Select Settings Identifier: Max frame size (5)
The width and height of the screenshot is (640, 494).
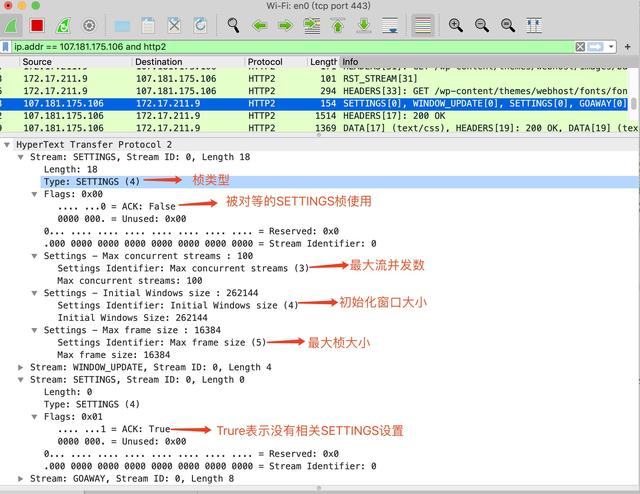click(162, 343)
